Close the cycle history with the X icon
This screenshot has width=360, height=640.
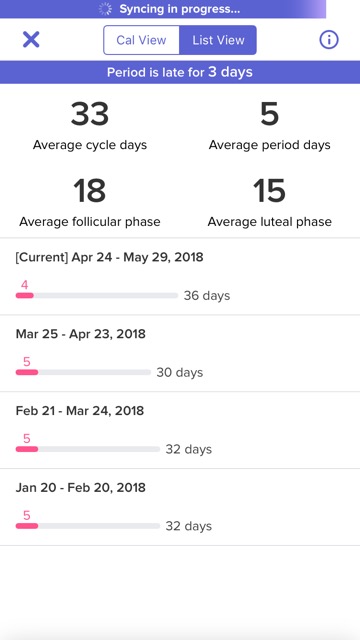click(x=31, y=40)
